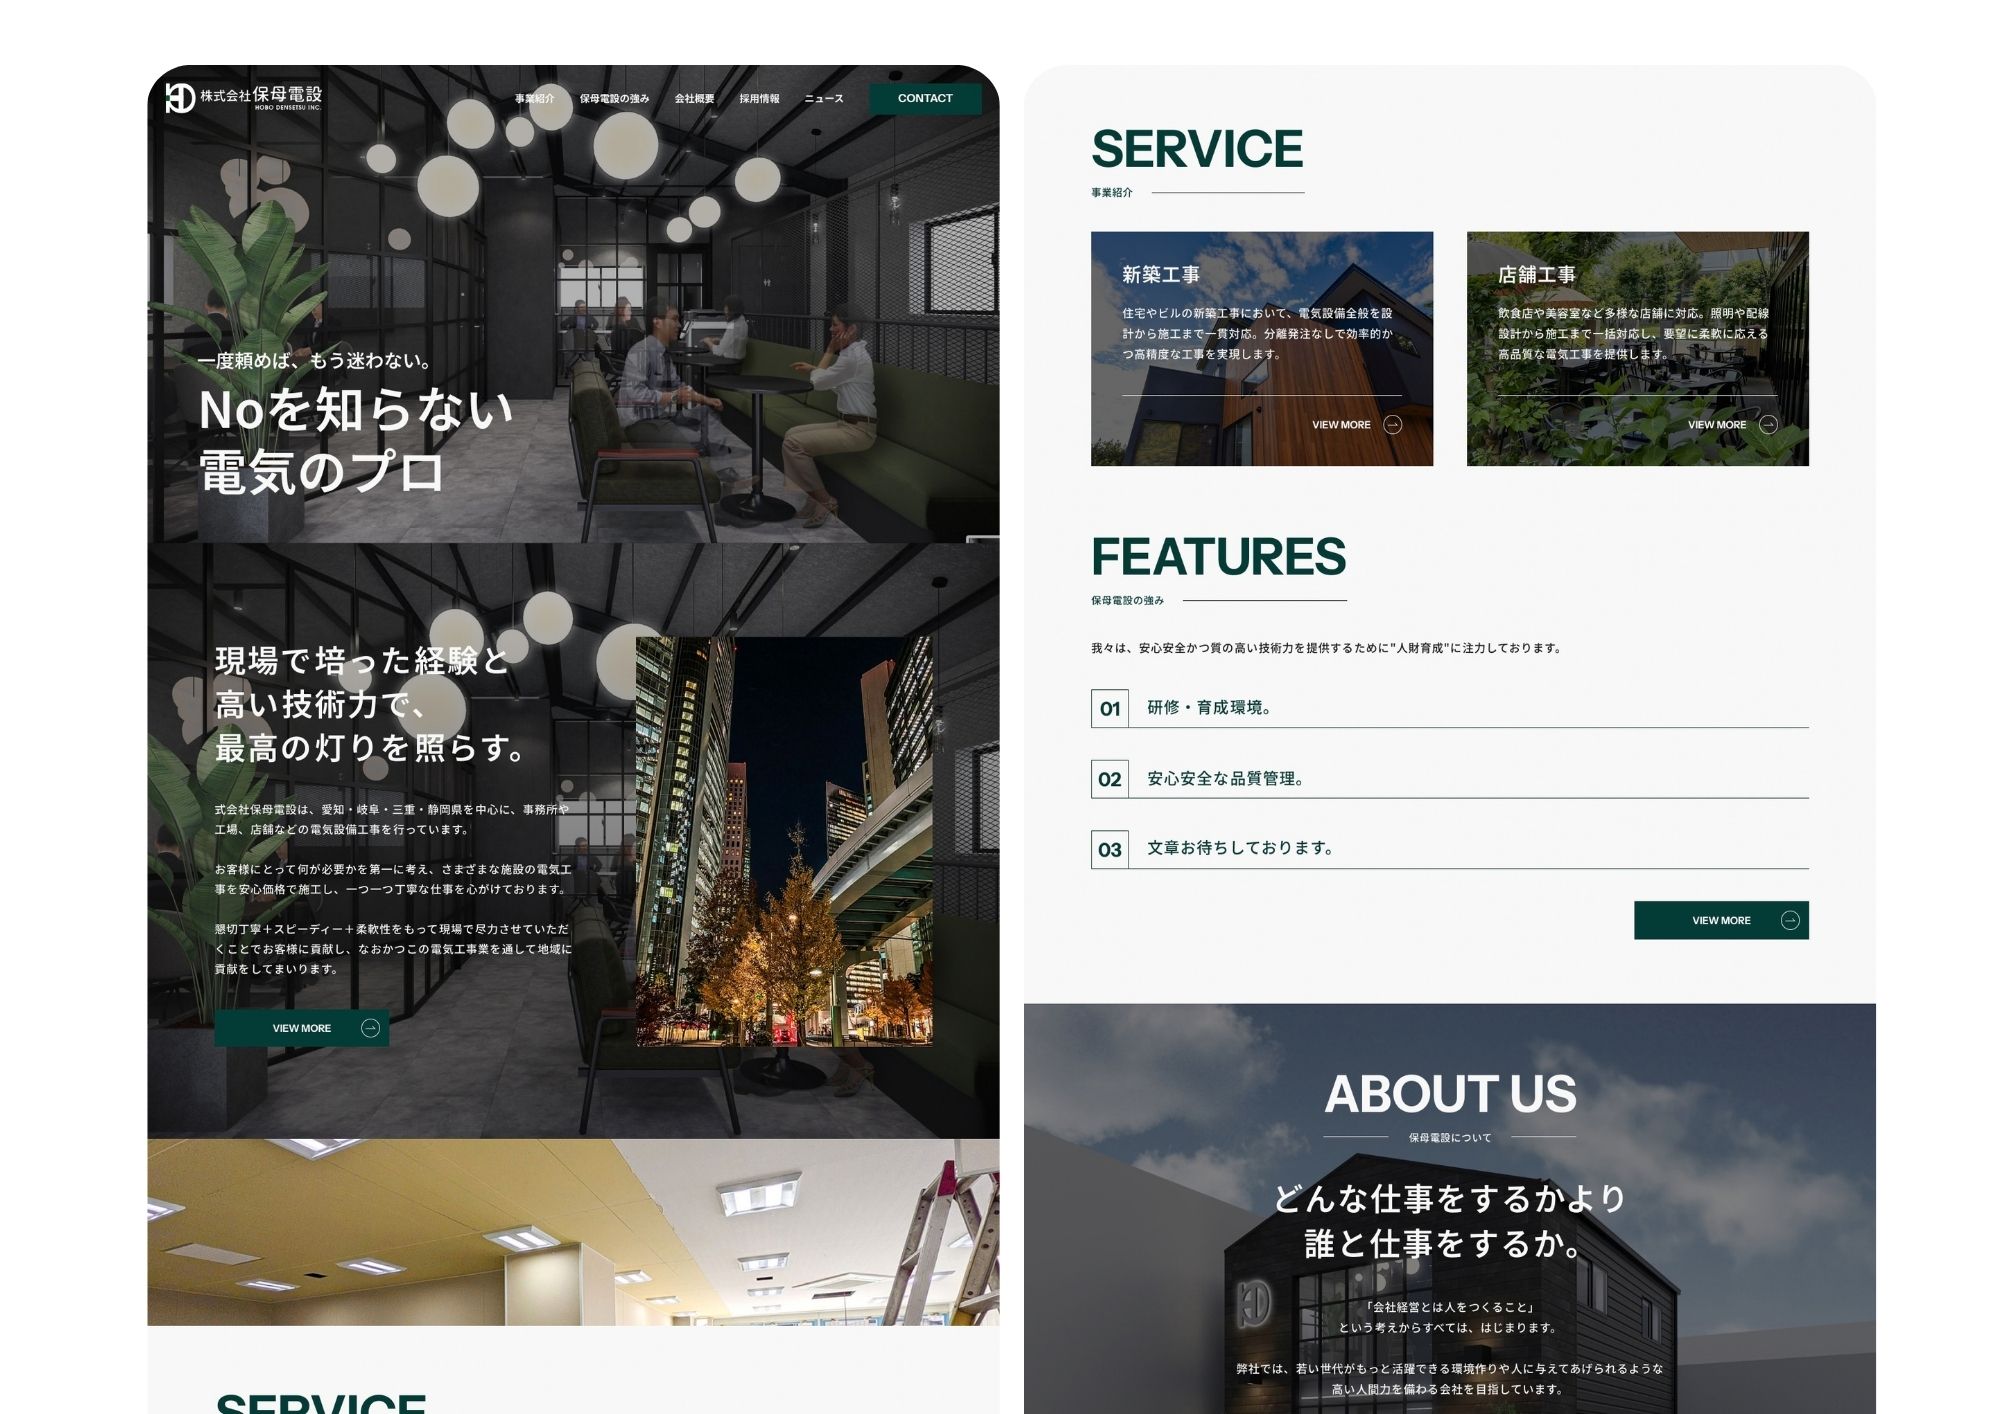
Task: Click the CONTACT button in header
Action: pos(925,98)
